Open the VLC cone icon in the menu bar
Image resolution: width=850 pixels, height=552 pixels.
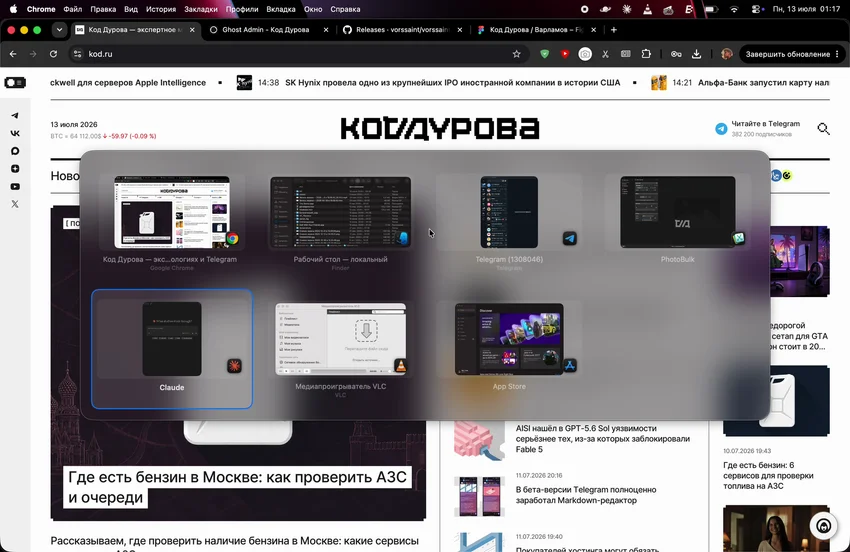[647, 9]
